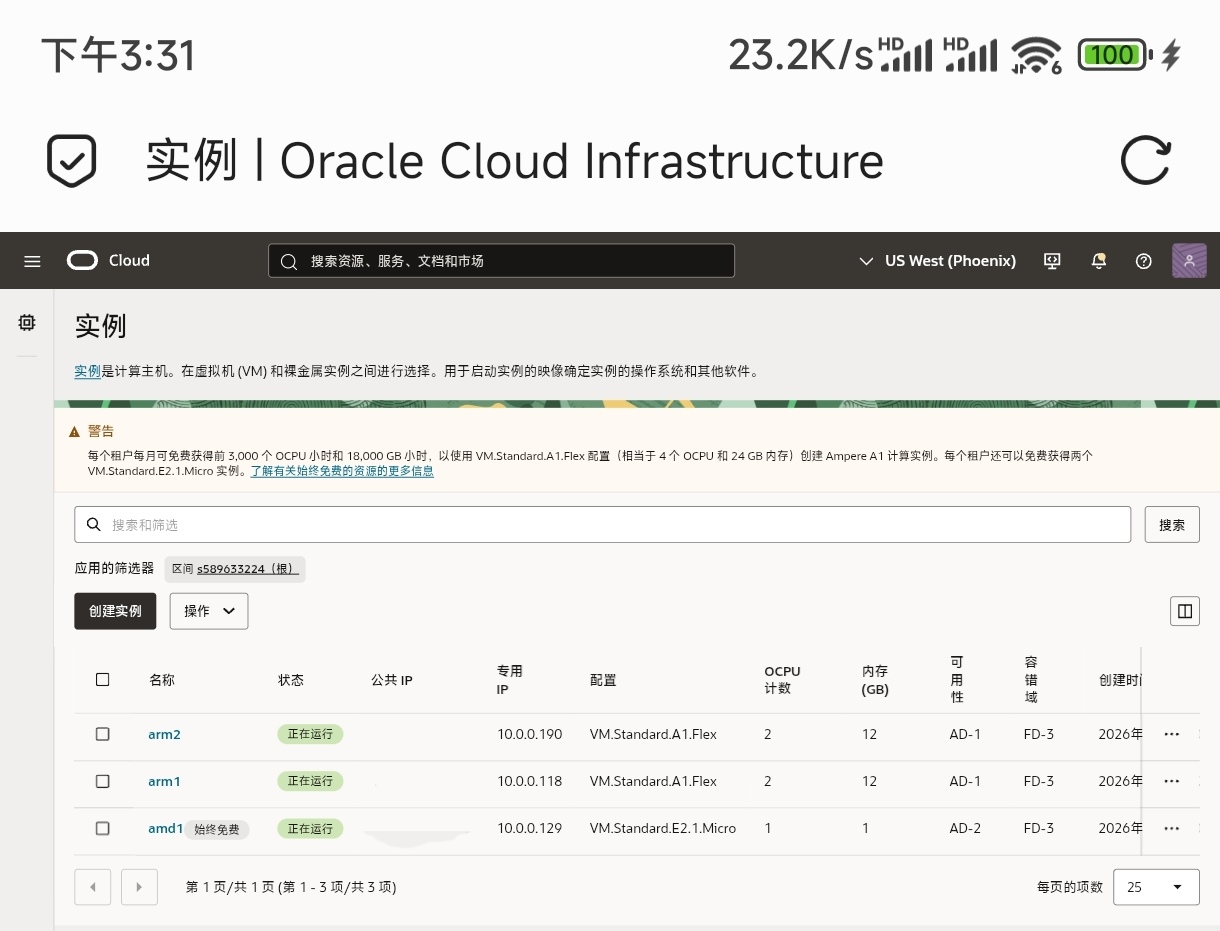
Task: Open column display settings icon
Action: 1185,611
